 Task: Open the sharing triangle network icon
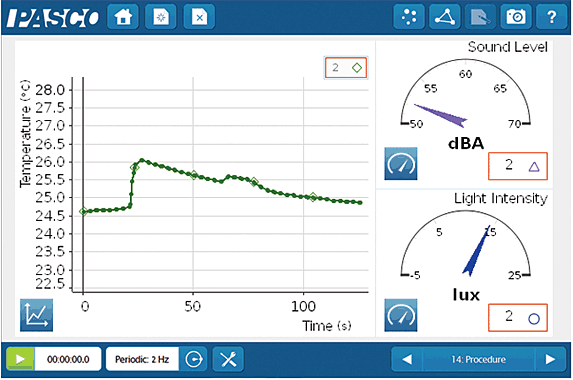[445, 17]
